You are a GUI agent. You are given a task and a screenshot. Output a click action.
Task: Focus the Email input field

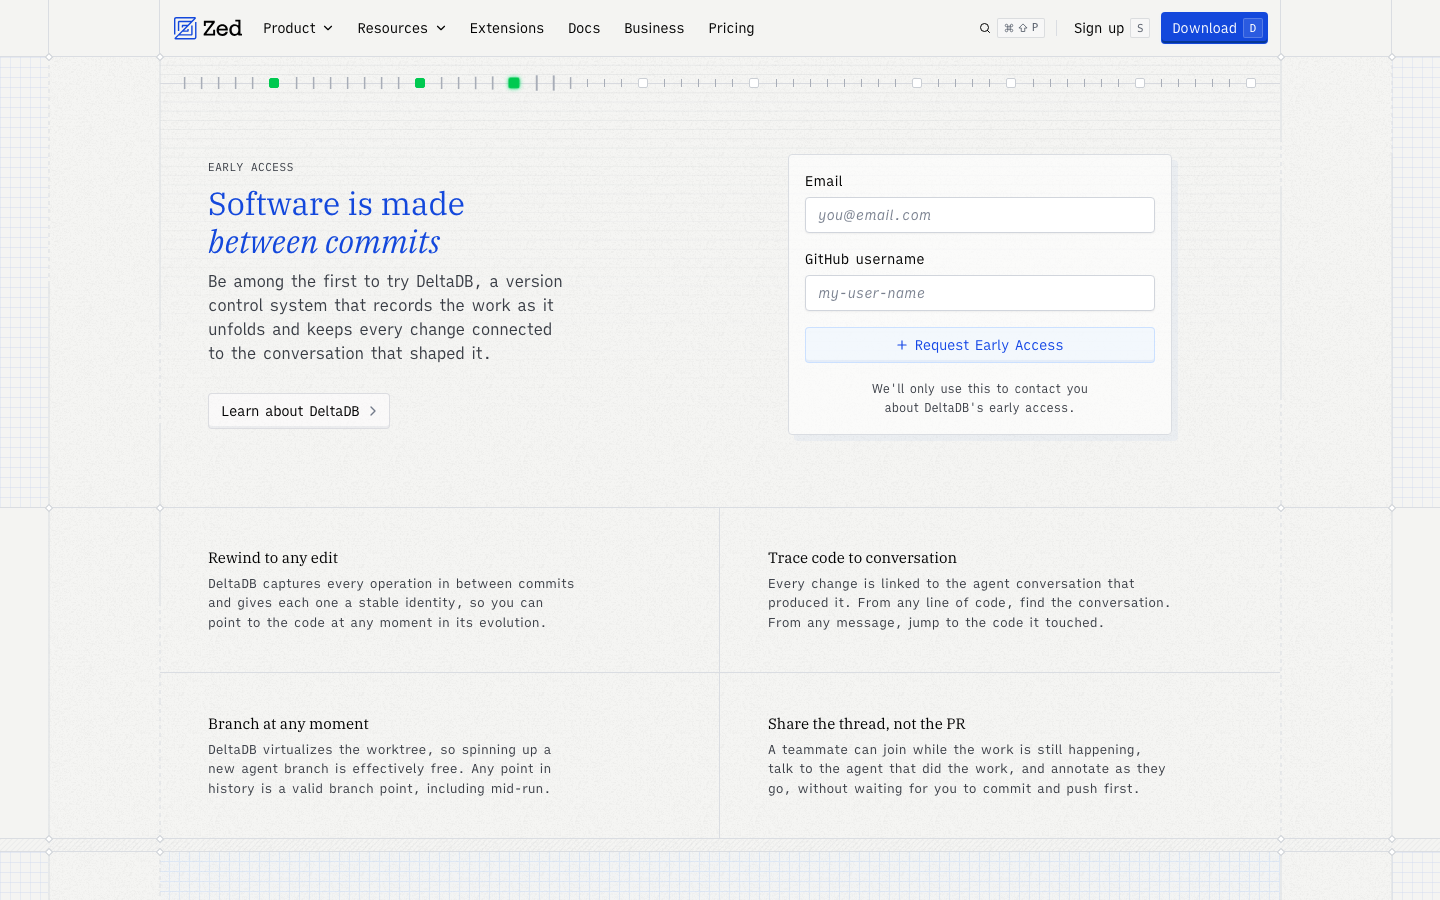coord(980,215)
